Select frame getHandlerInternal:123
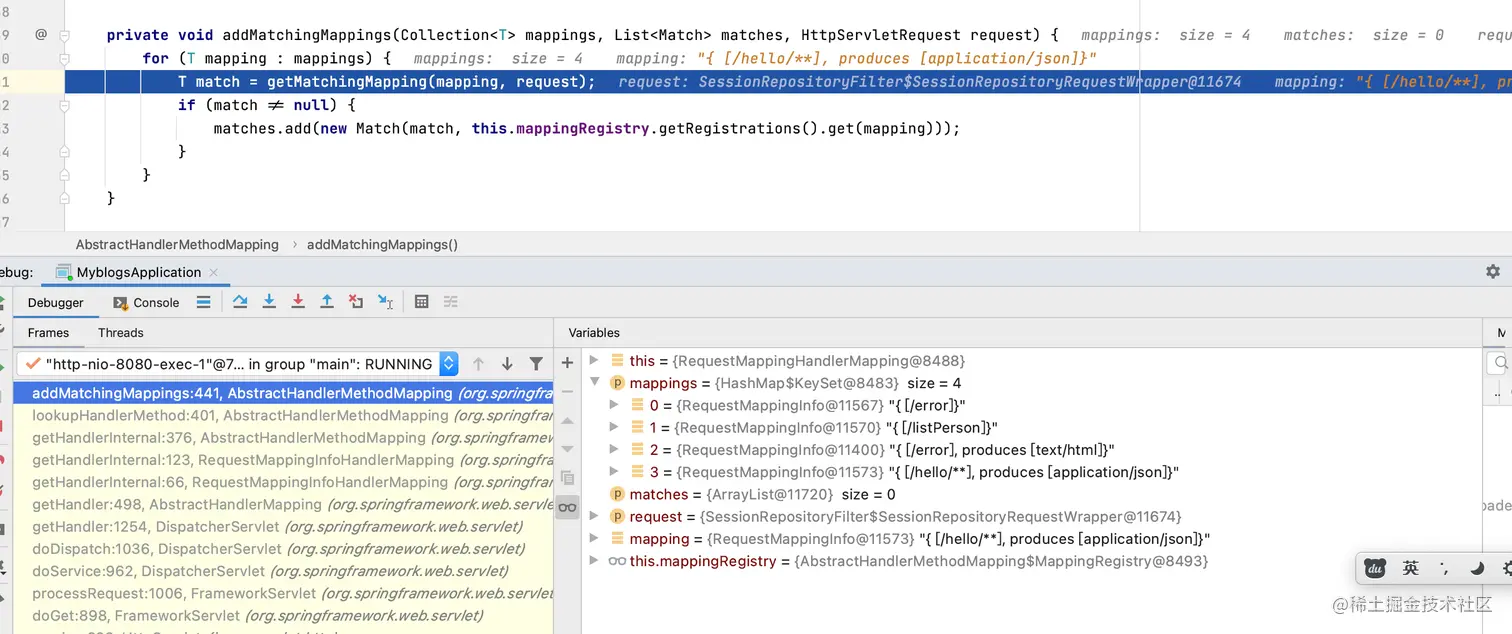 click(x=283, y=460)
